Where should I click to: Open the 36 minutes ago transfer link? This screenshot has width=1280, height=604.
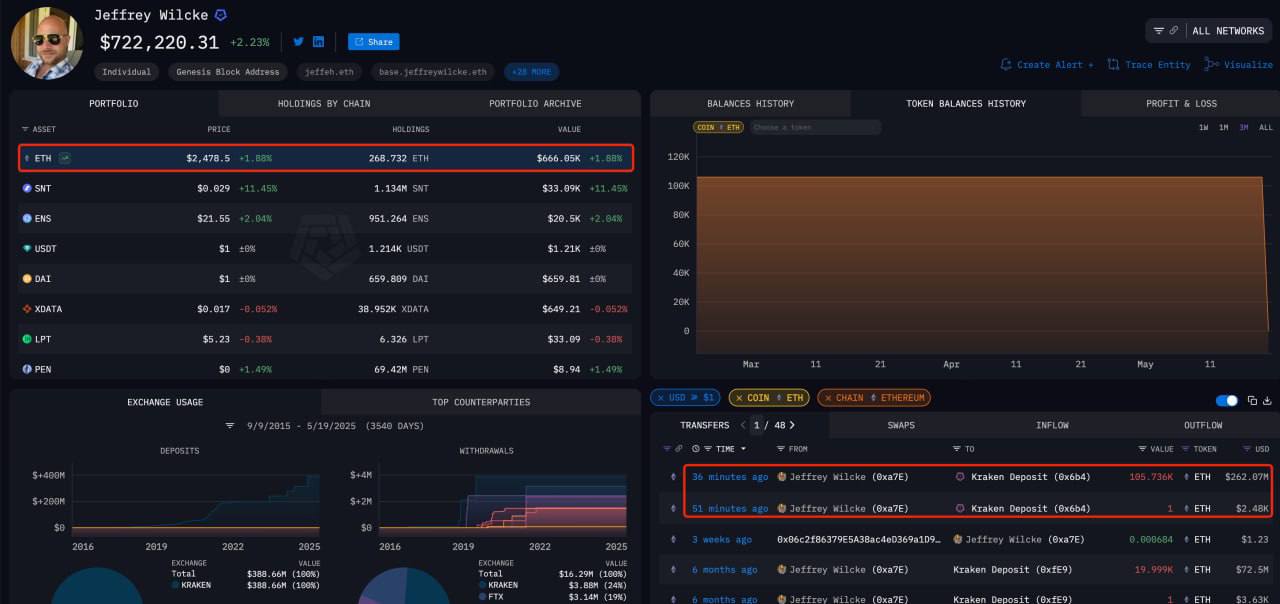(730, 477)
